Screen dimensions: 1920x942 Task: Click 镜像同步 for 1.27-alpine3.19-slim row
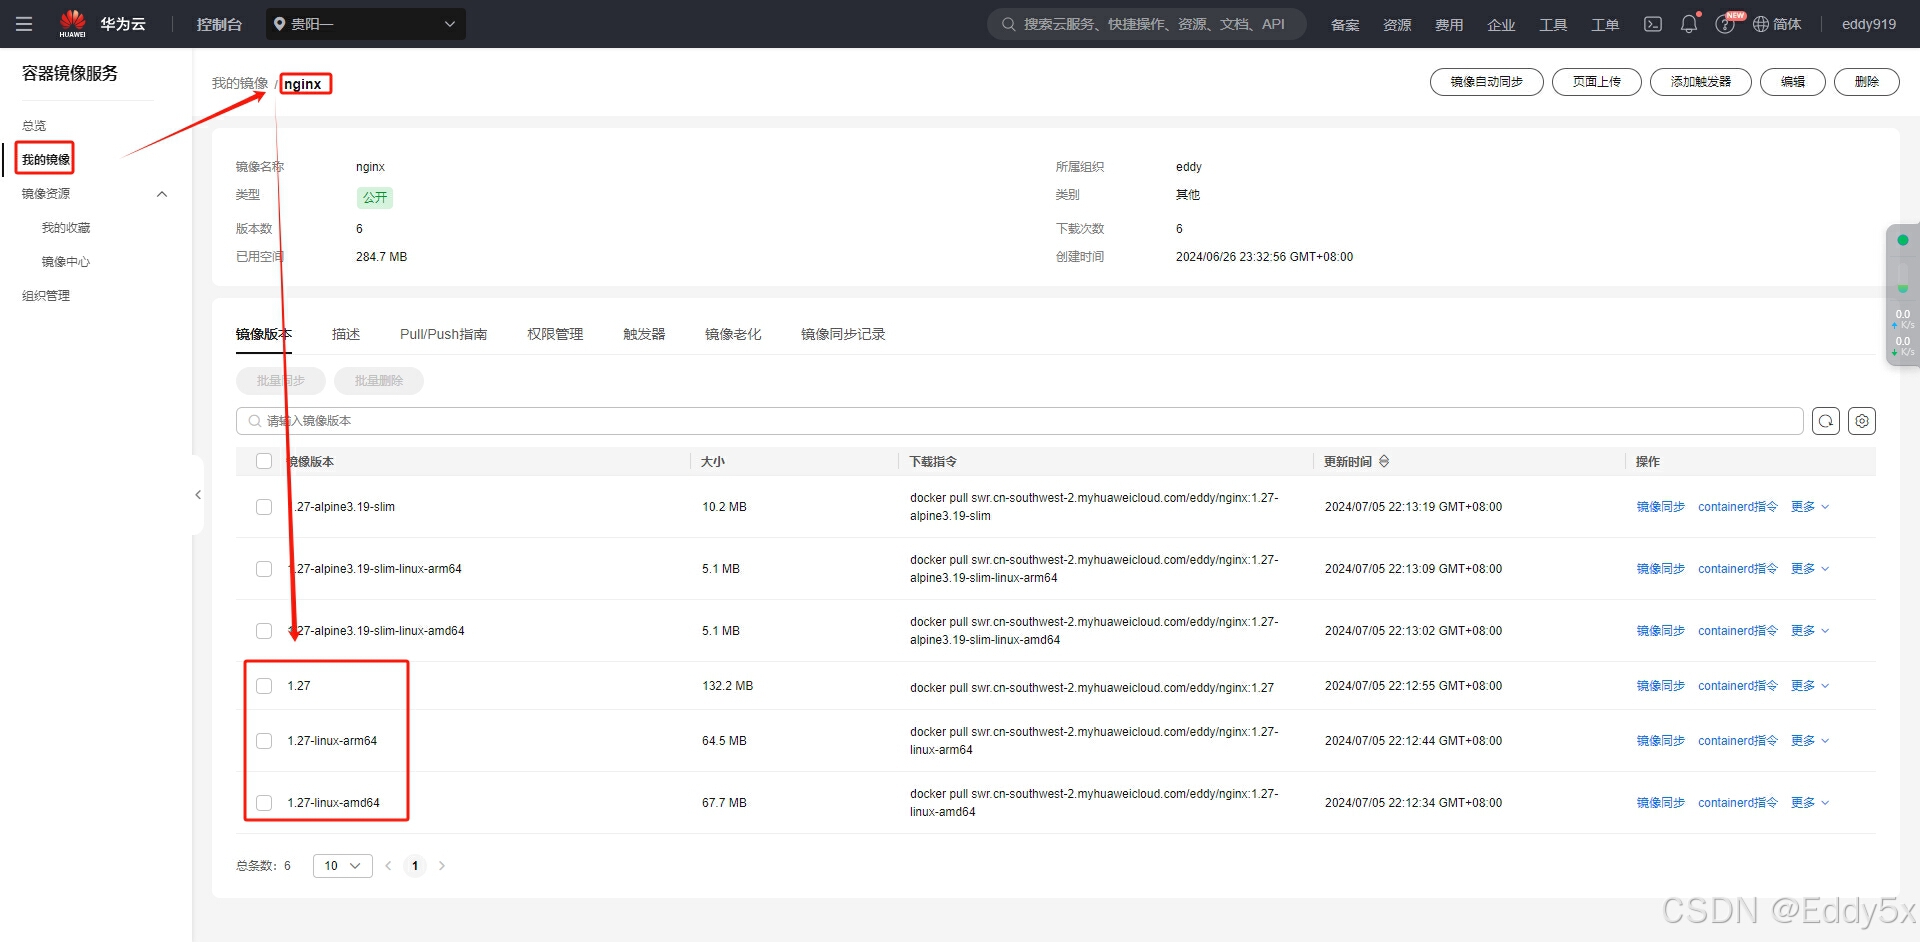(x=1660, y=507)
